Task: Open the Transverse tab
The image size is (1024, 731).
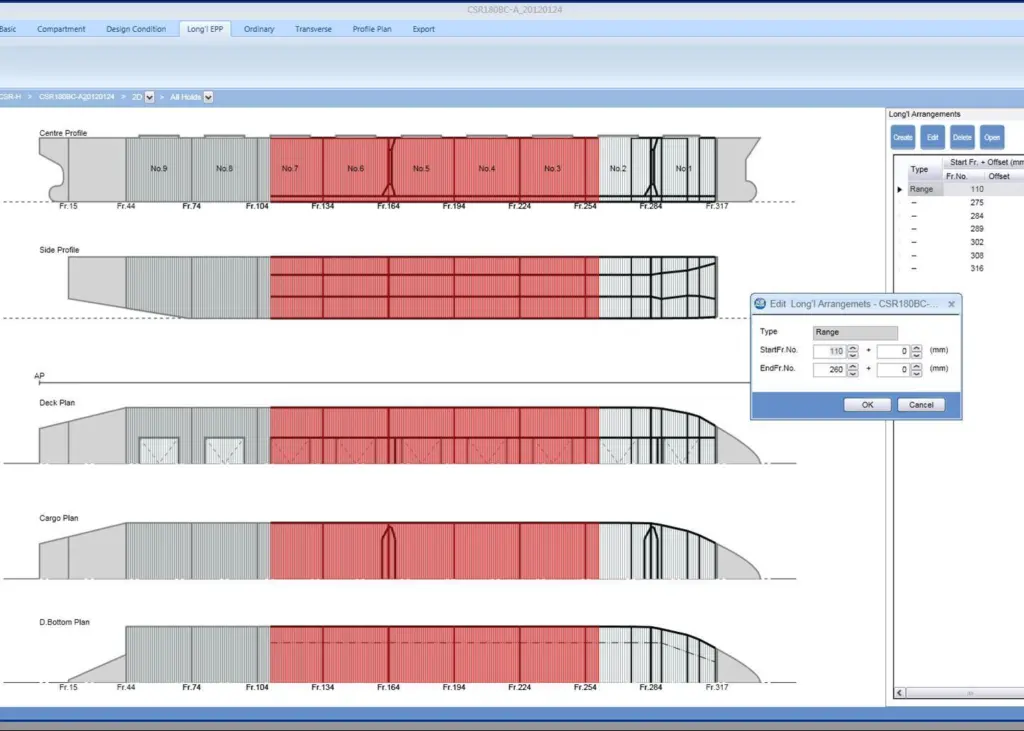Action: [x=313, y=29]
